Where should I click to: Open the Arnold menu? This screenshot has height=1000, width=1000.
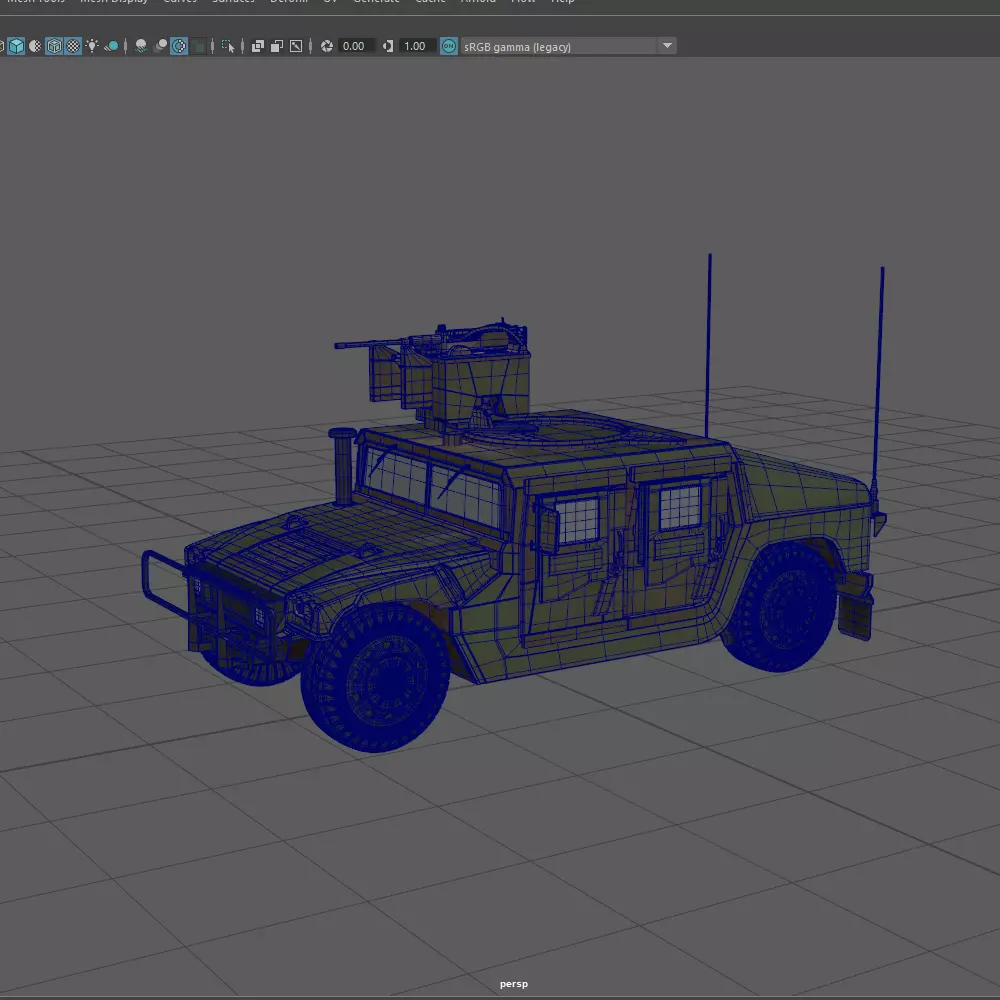click(478, 2)
